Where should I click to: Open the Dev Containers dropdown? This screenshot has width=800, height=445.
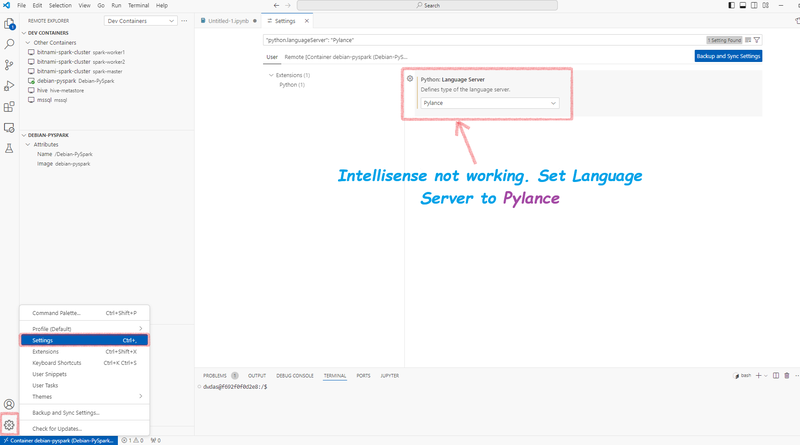point(141,21)
